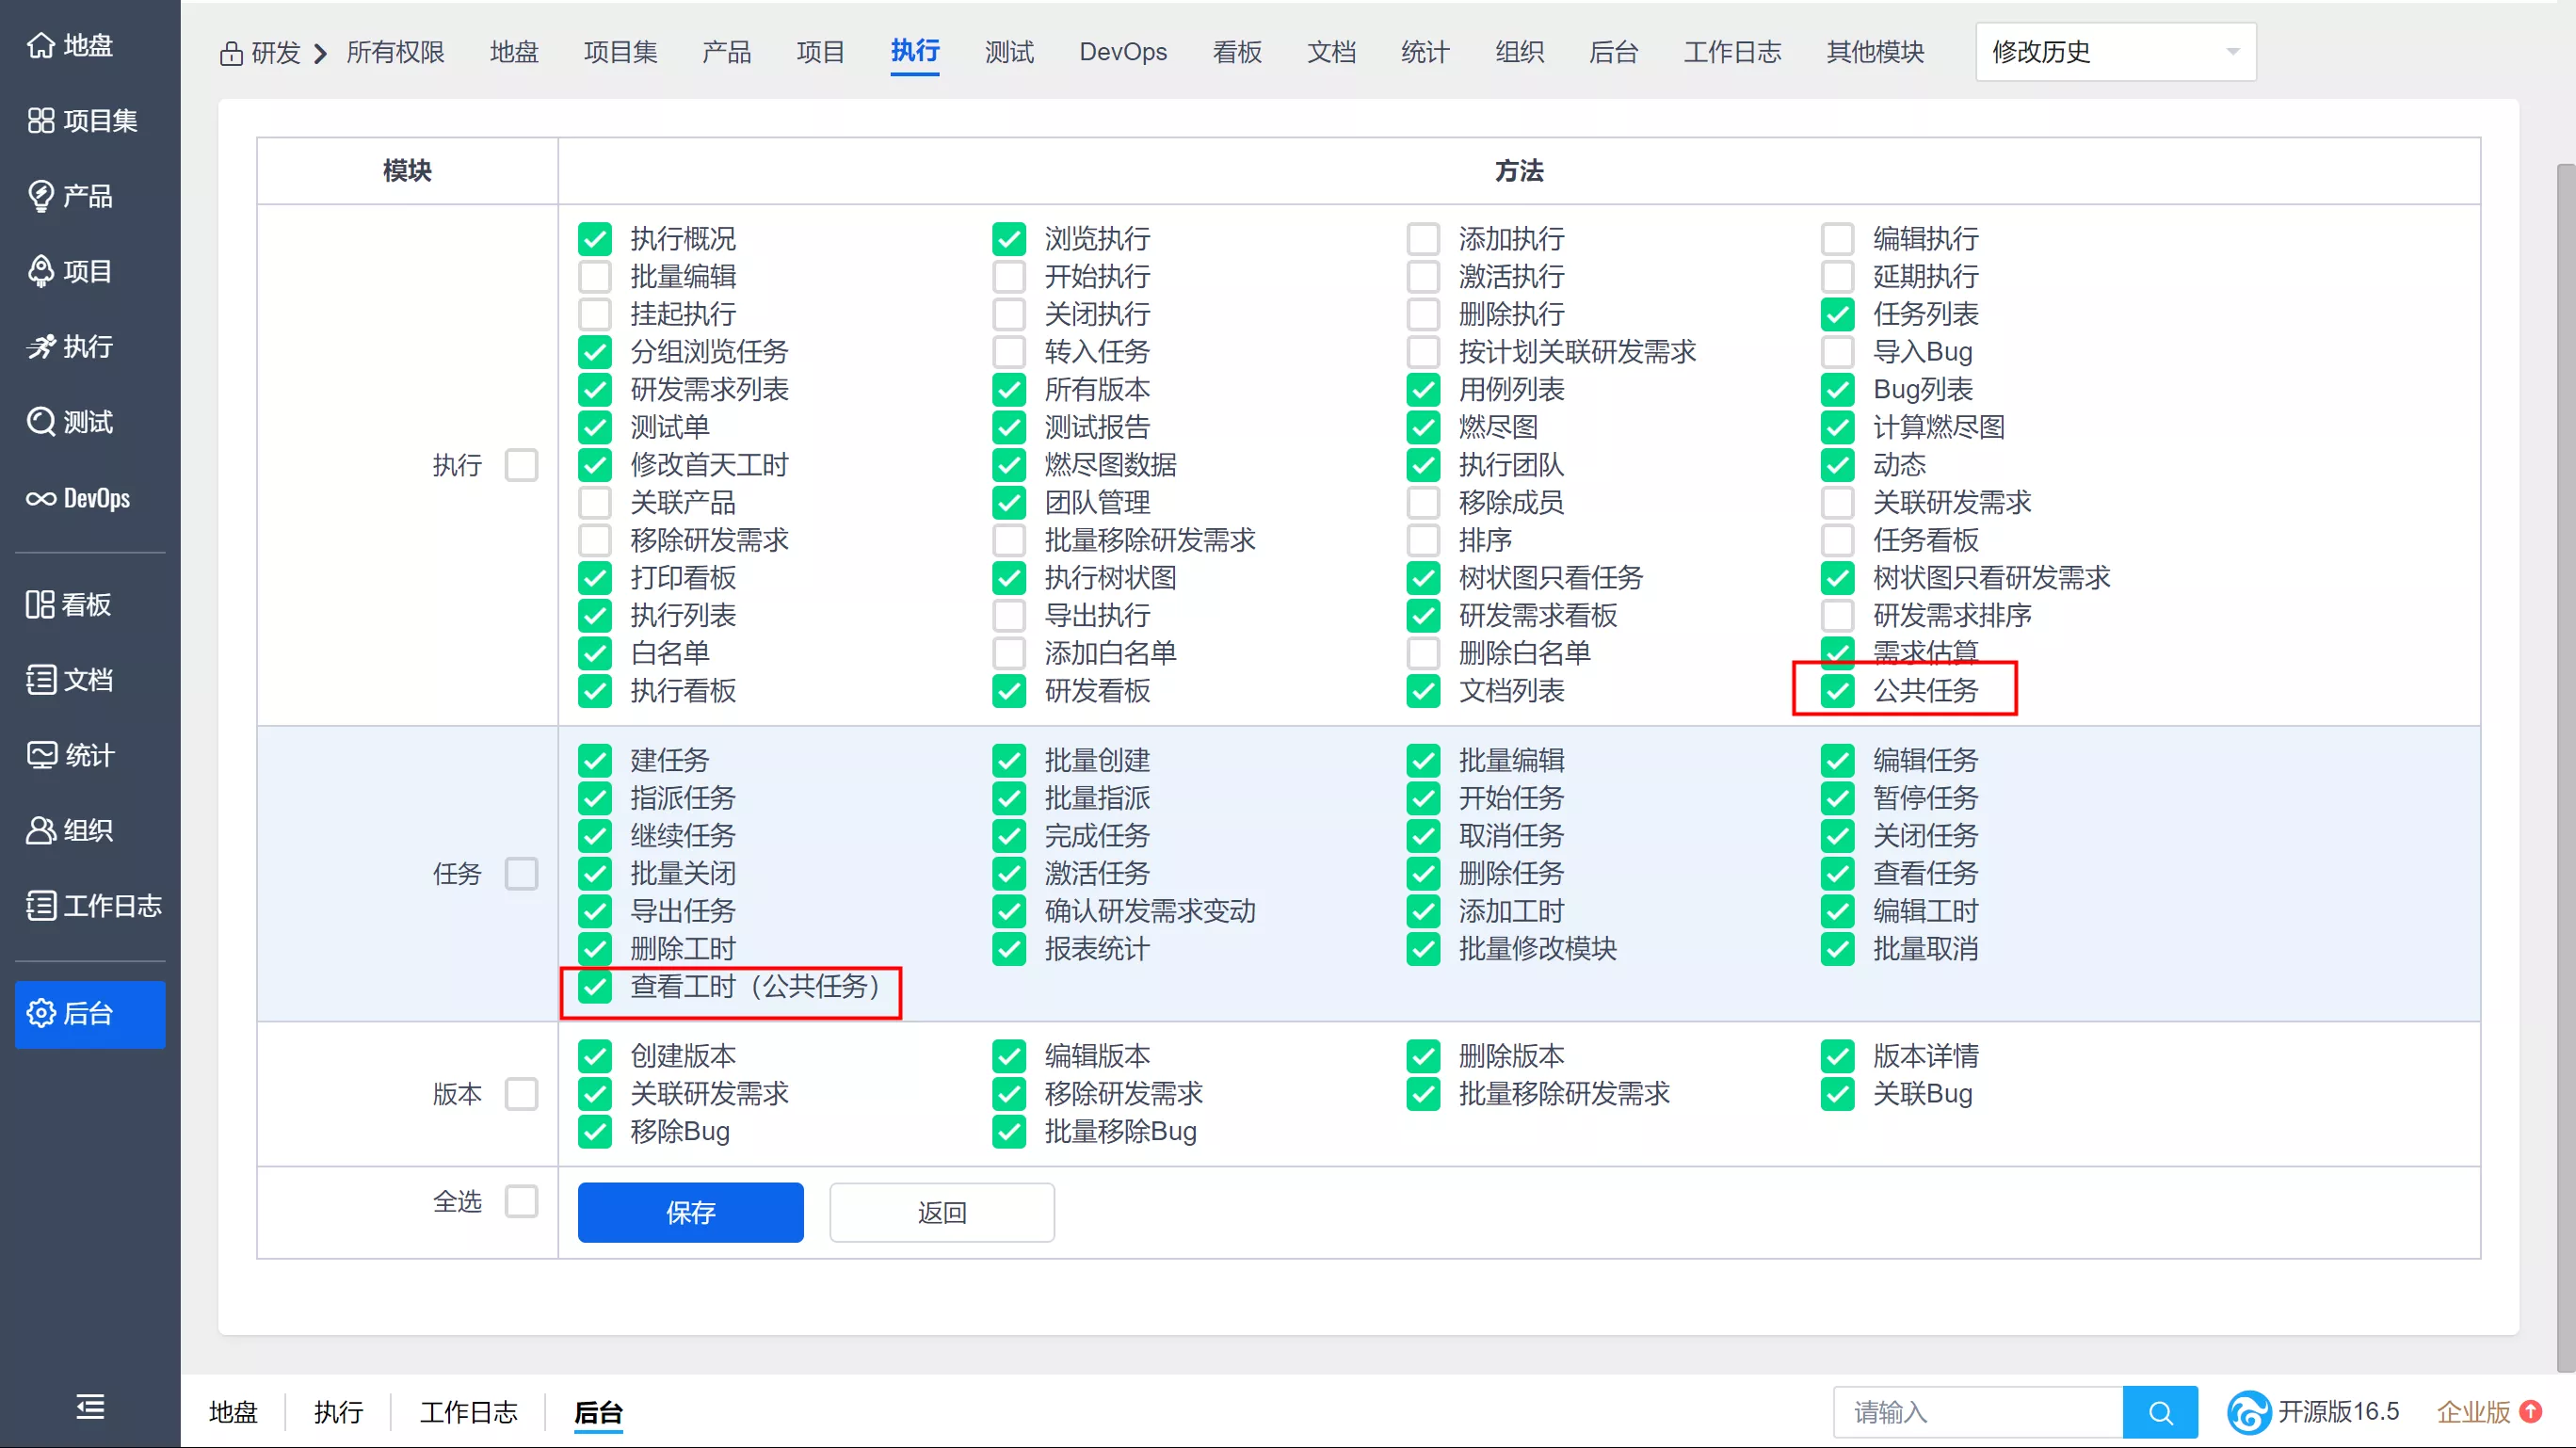Switch to the 所有权限 tab

click(395, 52)
